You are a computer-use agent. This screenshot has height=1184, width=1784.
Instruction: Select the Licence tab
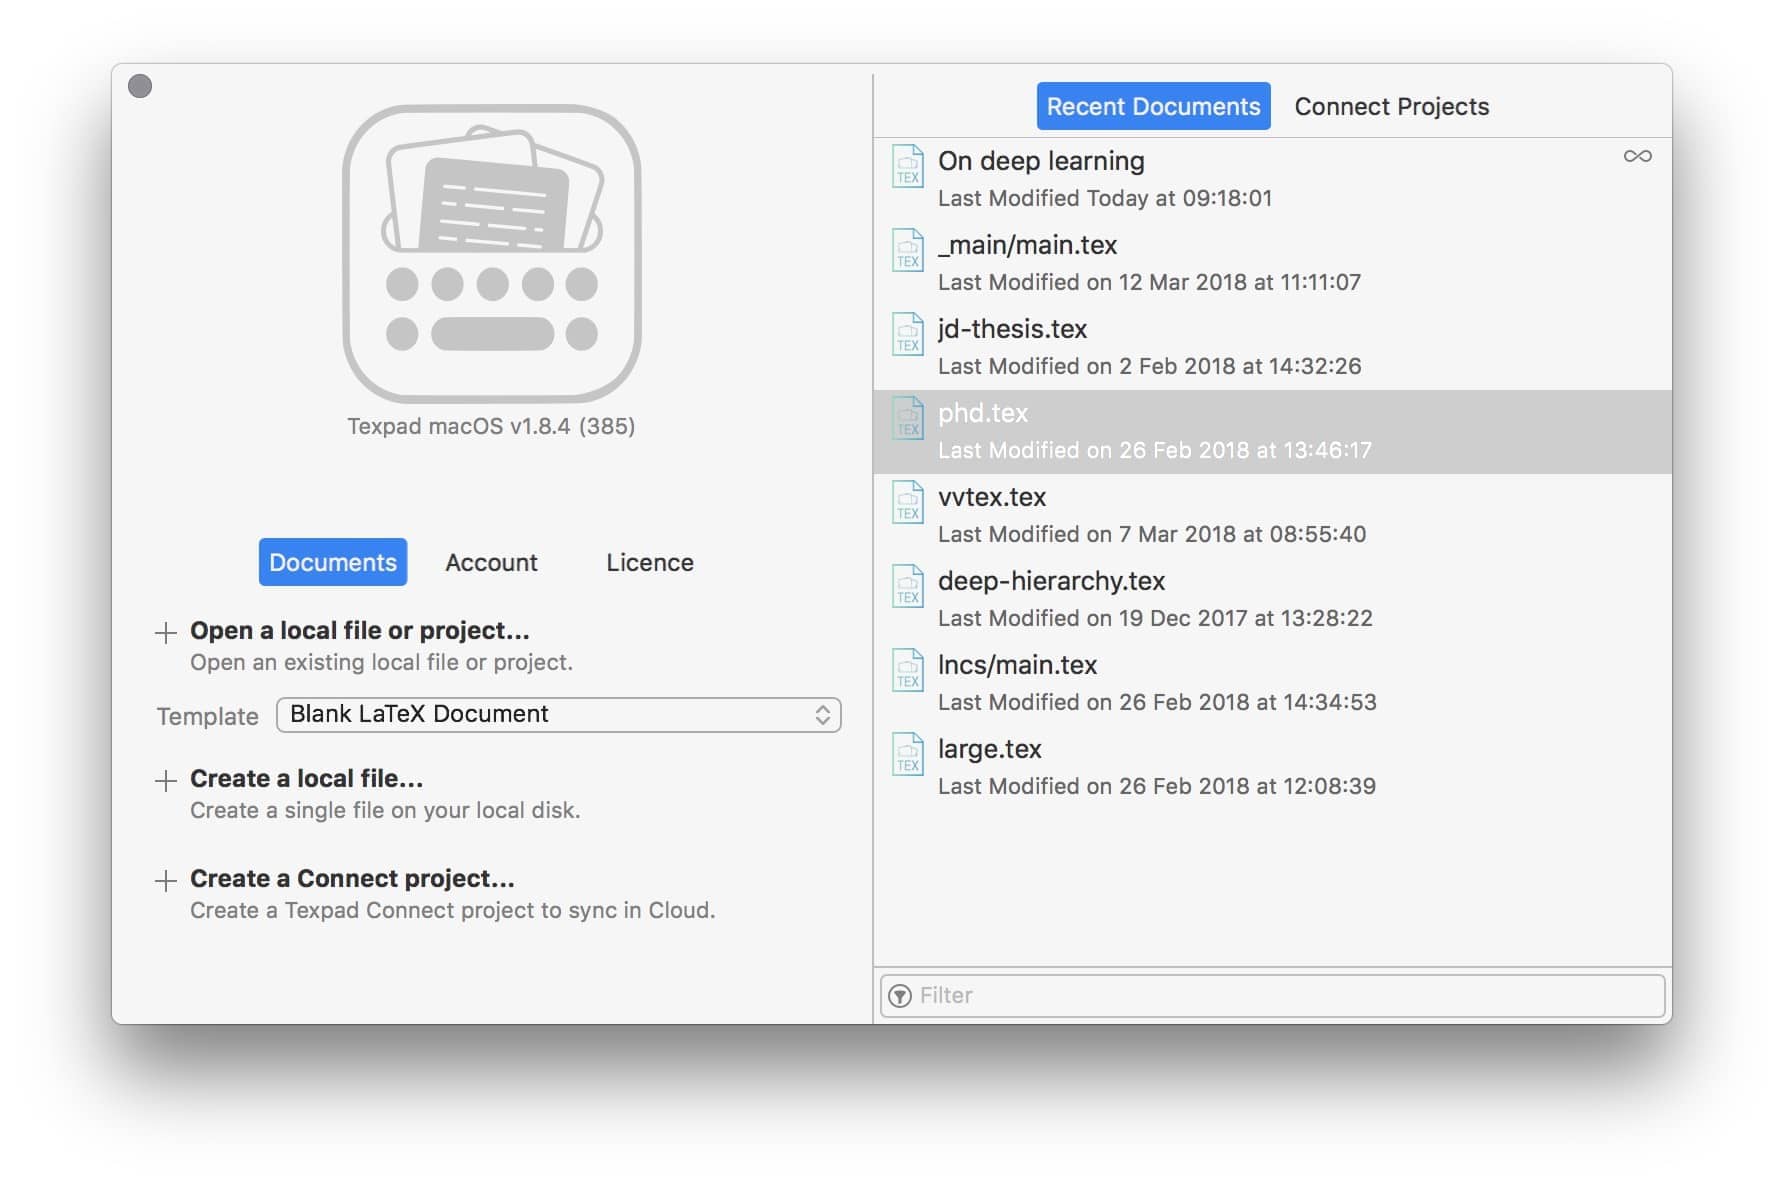point(650,562)
